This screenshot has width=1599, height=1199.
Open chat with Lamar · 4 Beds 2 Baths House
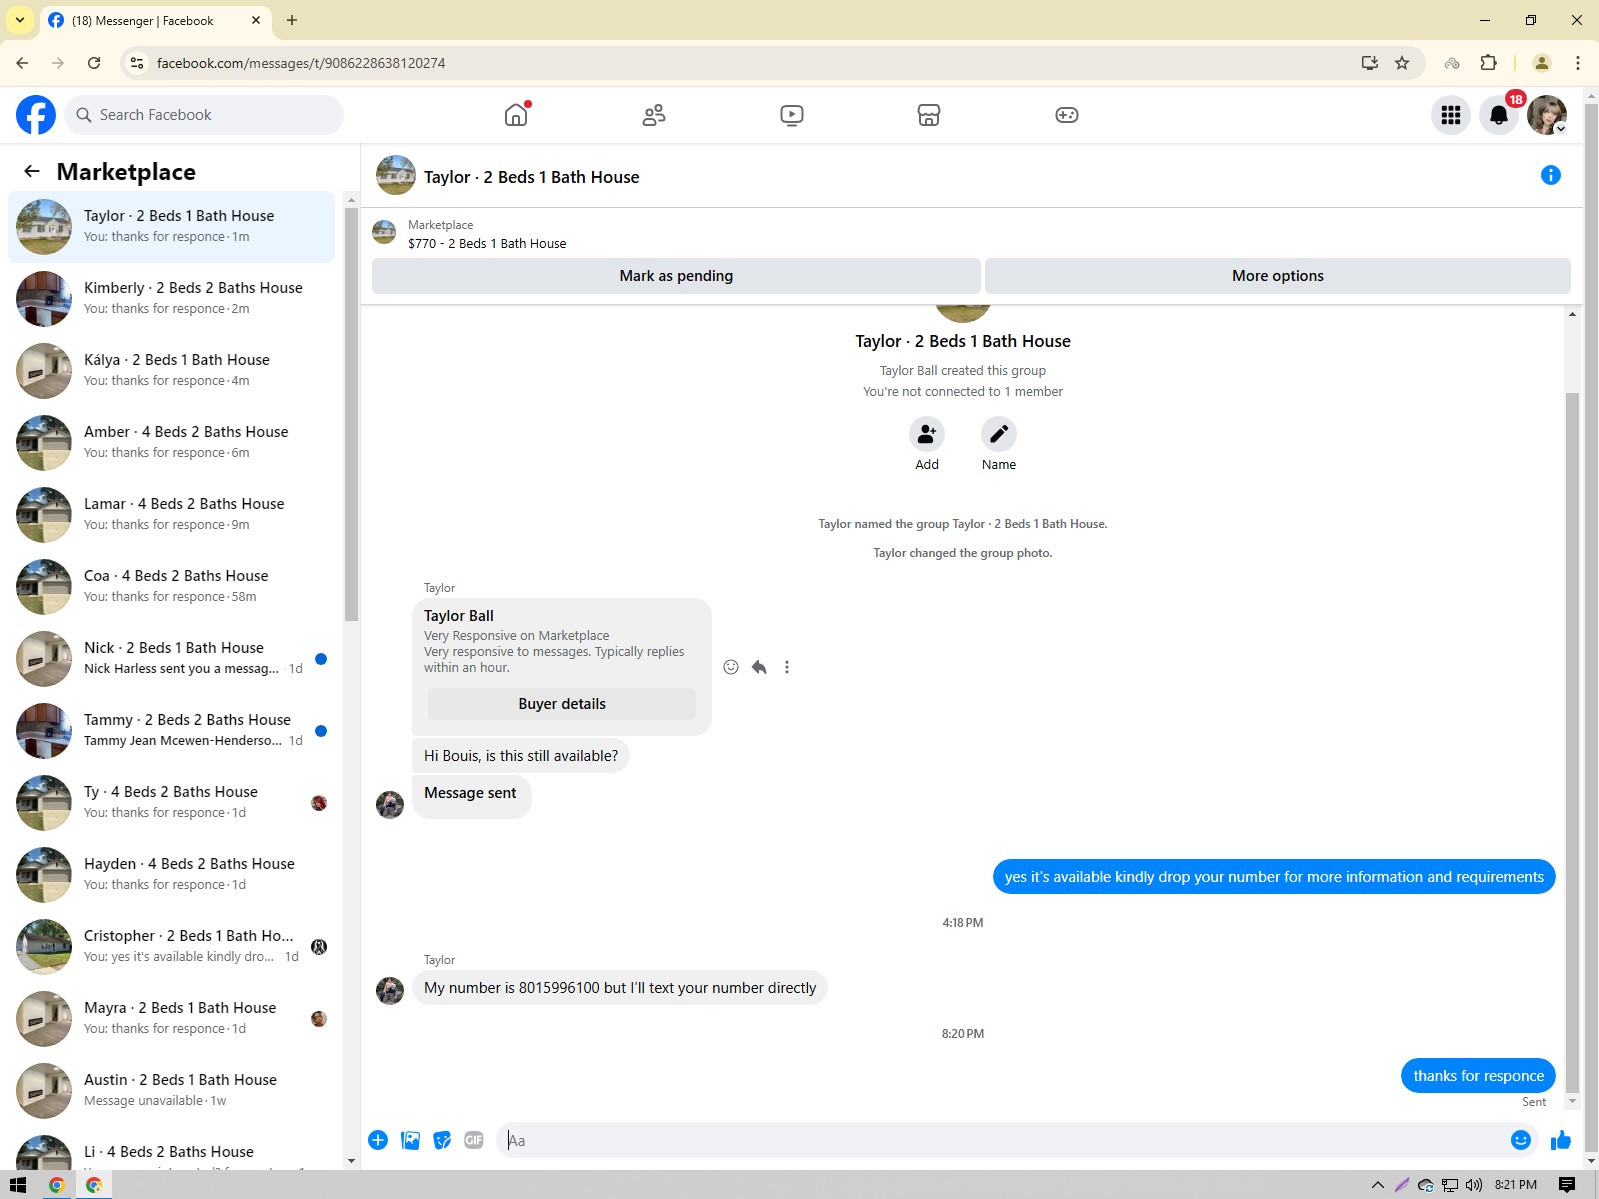point(172,515)
